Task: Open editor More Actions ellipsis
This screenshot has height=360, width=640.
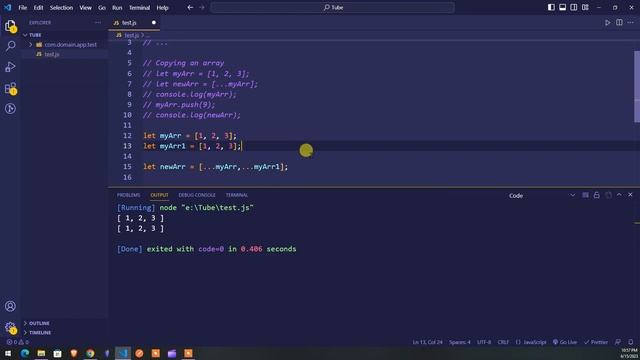Action: point(631,23)
